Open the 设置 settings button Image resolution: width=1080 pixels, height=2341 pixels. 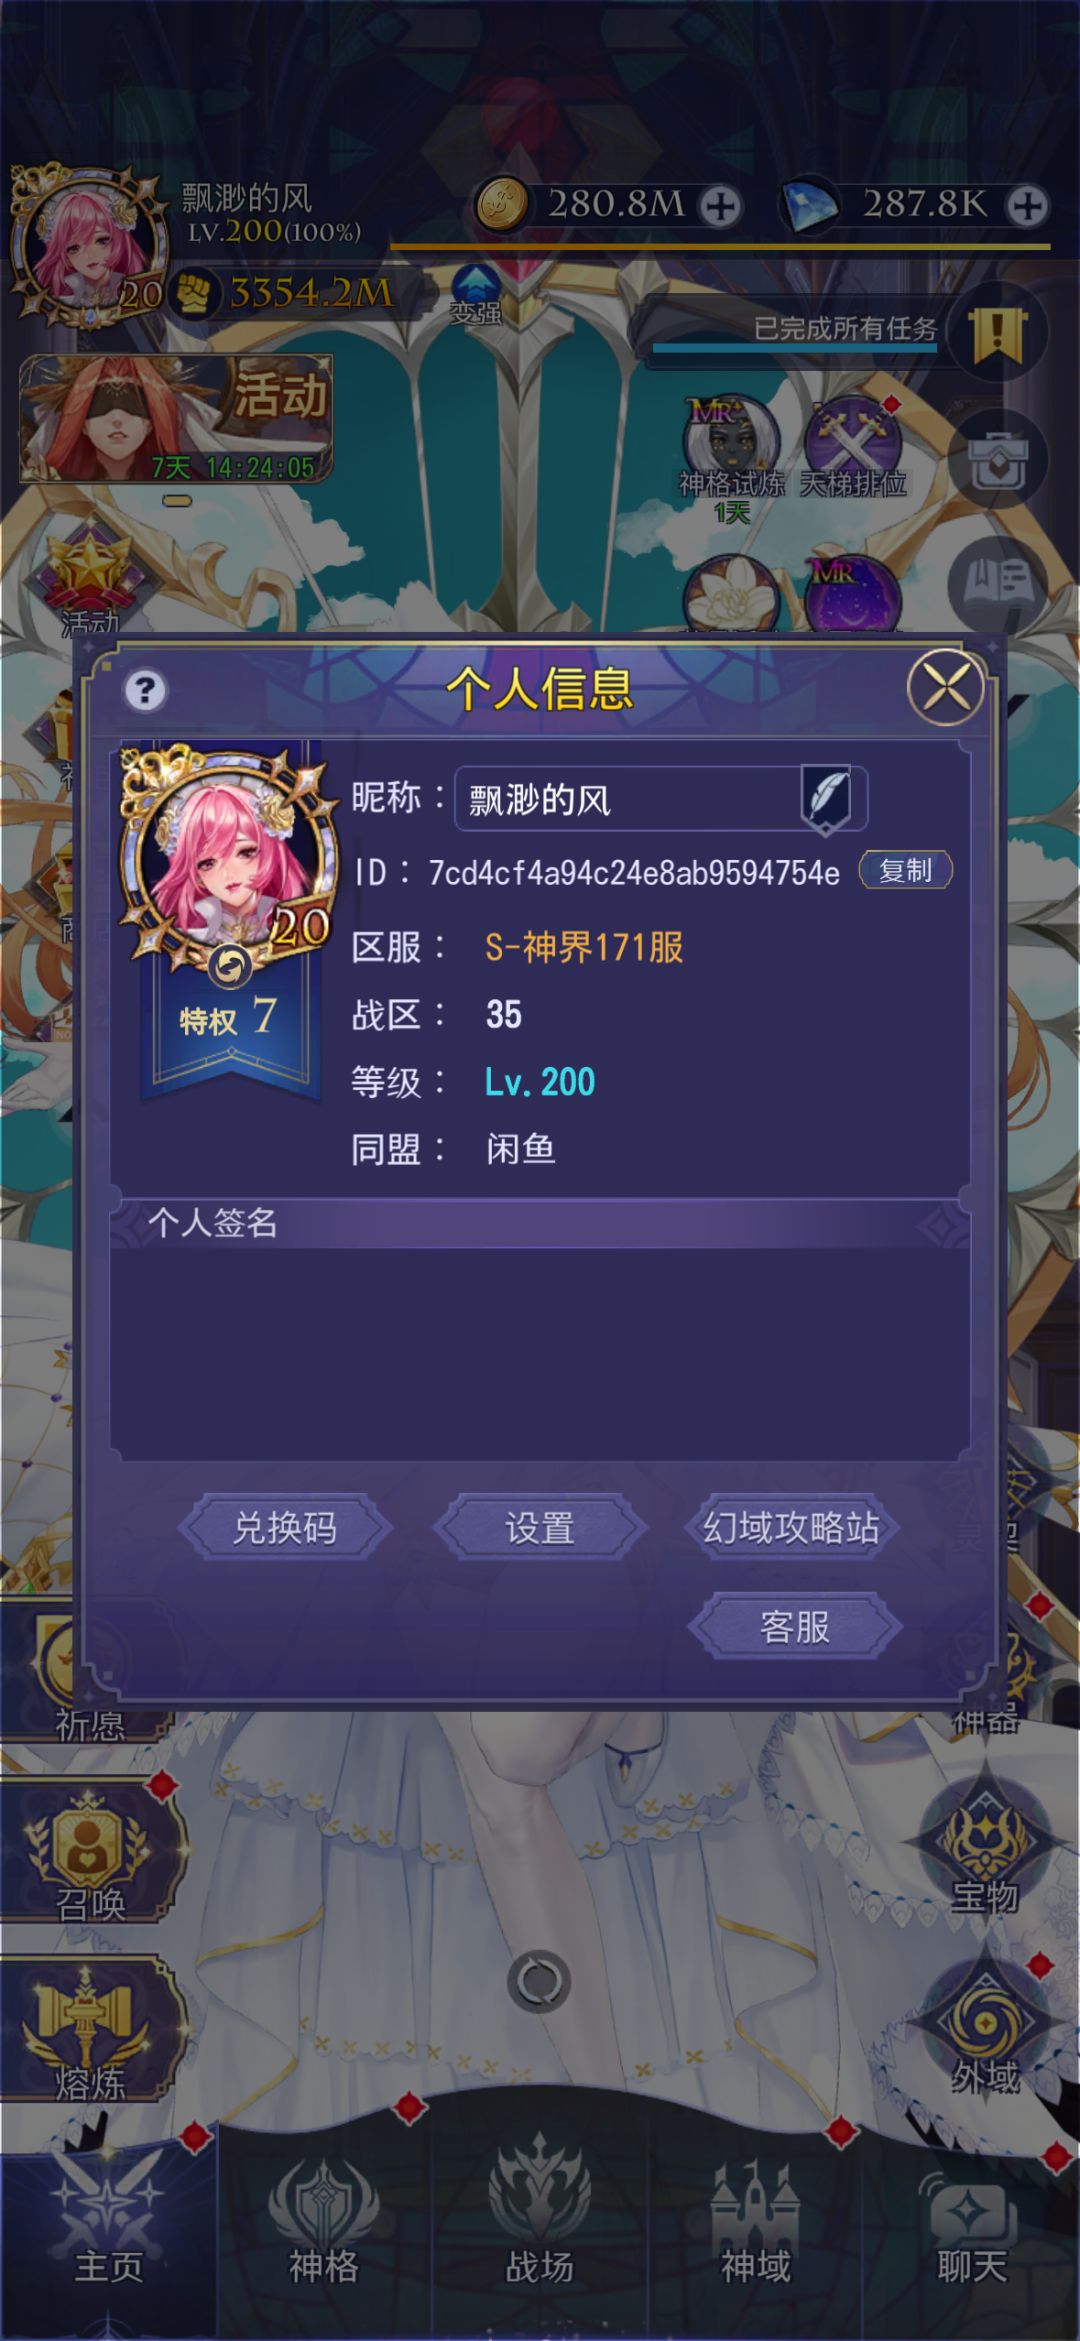[540, 1528]
